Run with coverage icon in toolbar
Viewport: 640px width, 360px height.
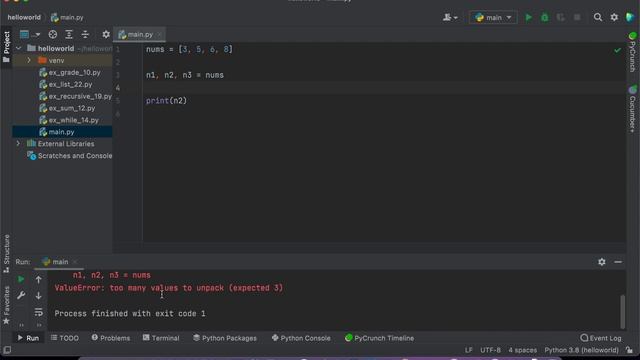point(560,18)
